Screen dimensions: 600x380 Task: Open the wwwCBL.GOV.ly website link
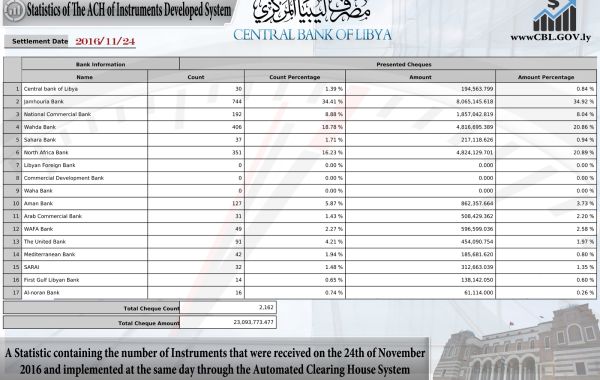click(551, 38)
